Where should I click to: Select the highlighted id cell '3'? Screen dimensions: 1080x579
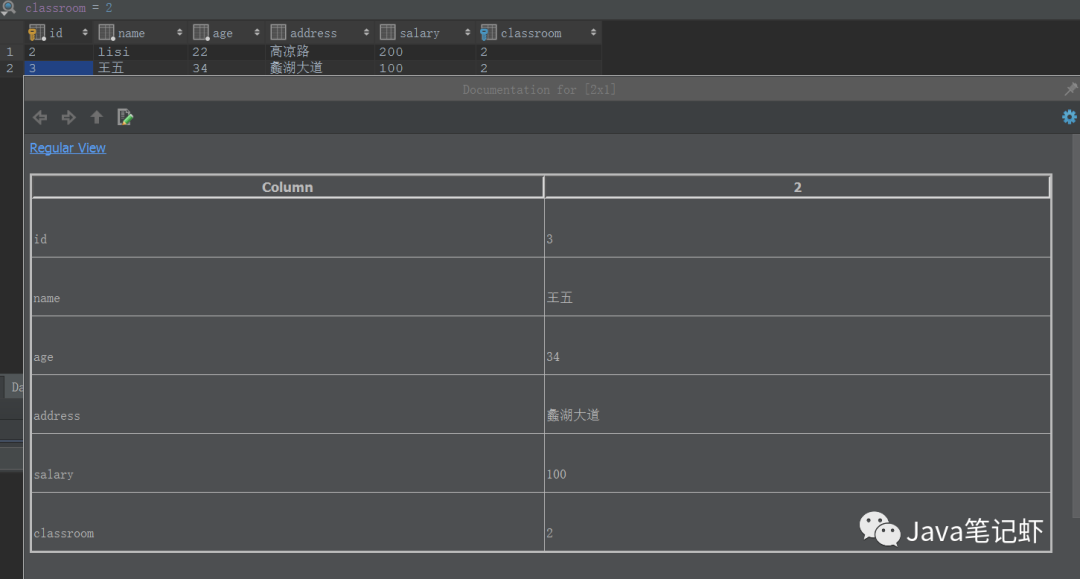[x=59, y=68]
